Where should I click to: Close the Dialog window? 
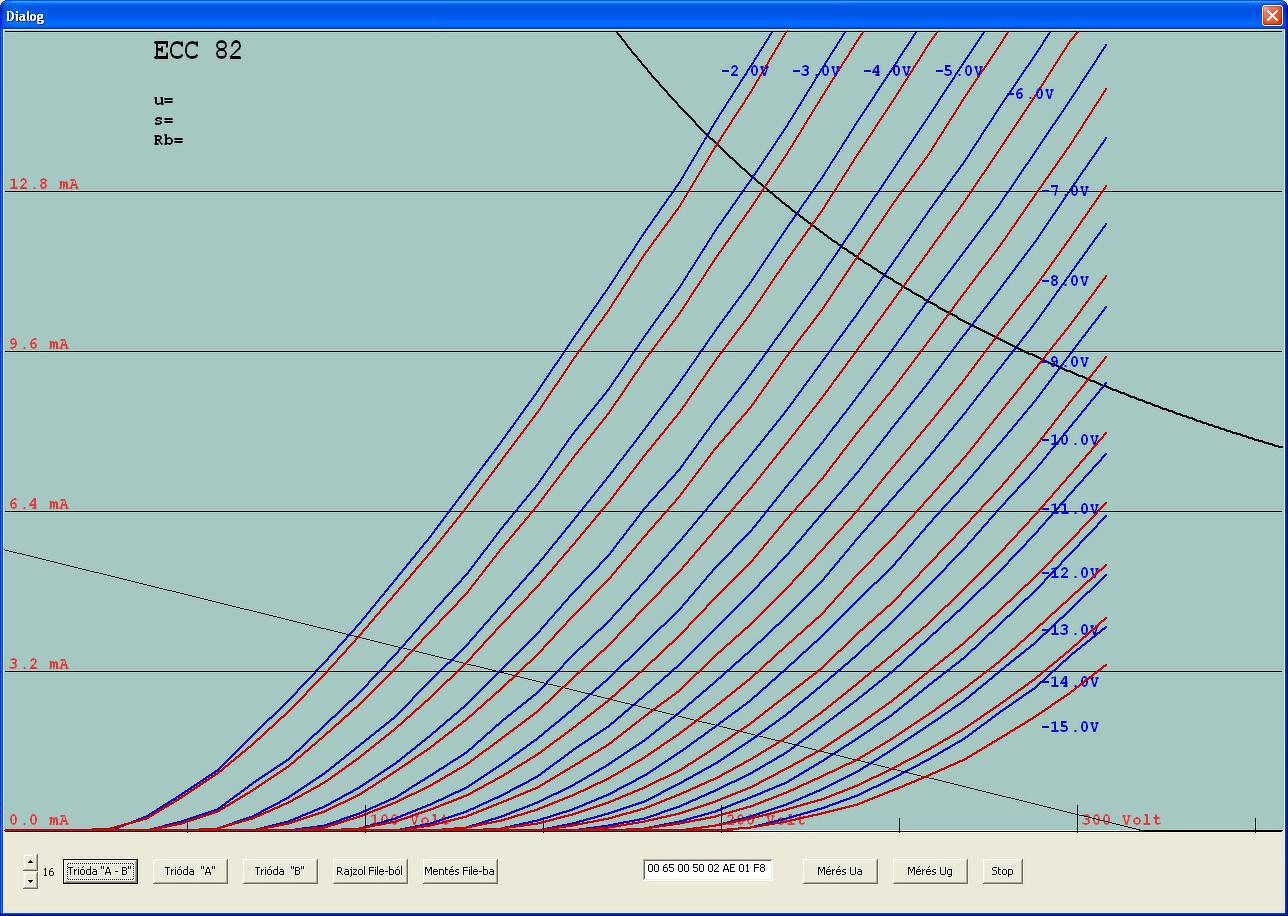pyautogui.click(x=1271, y=15)
